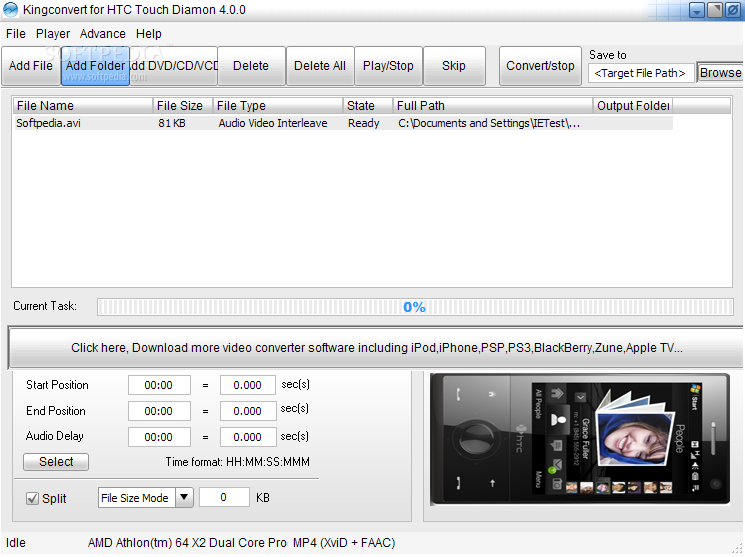Click the Start Position seconds field

click(248, 385)
